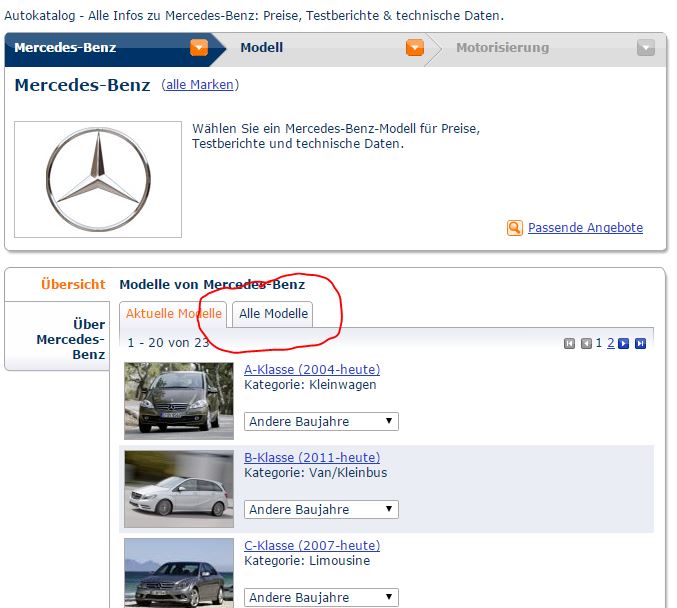Screen dimensions: 677x608
Task: Jump to first page pagination icon
Action: tap(569, 343)
